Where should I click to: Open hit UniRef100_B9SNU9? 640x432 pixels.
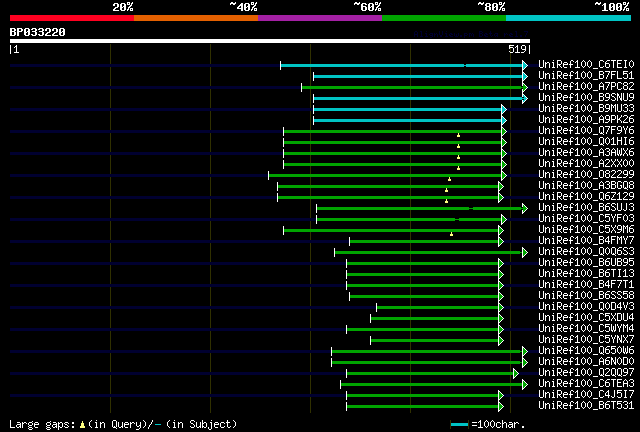(x=586, y=97)
